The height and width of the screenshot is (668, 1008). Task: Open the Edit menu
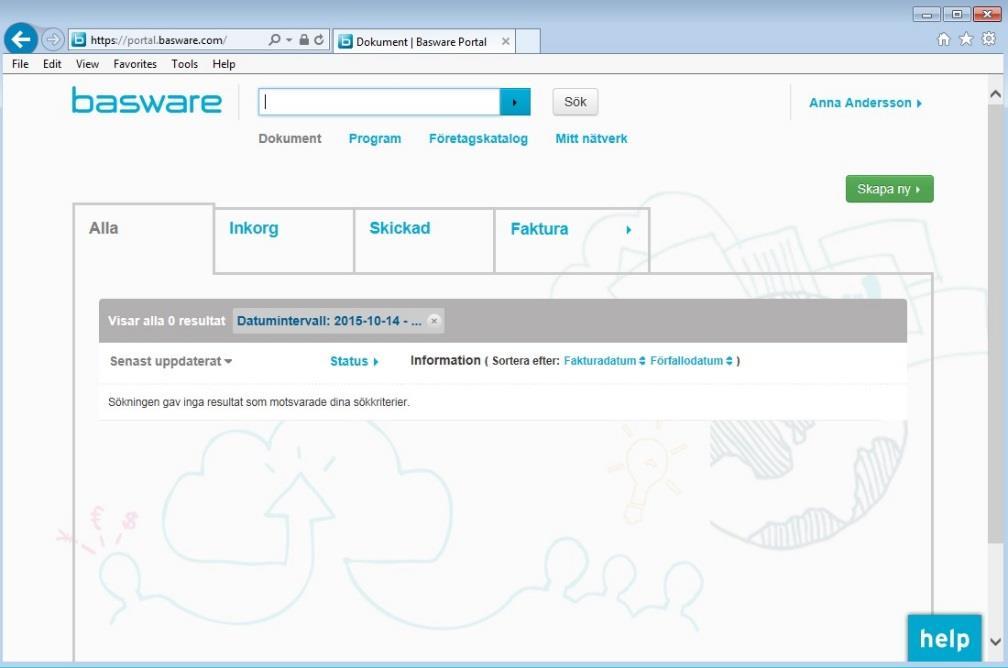pos(52,64)
